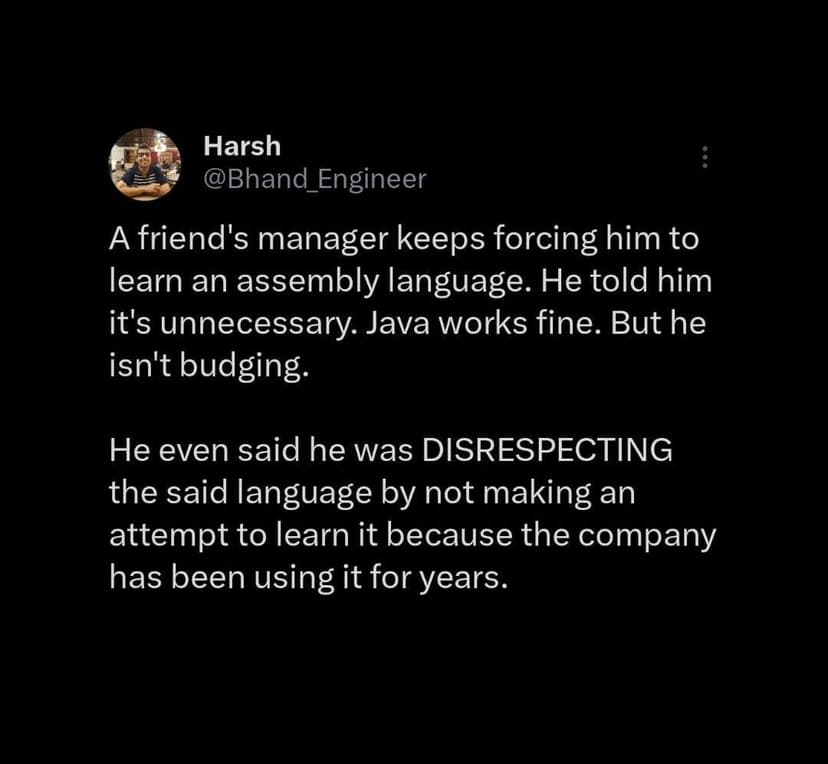Viewport: 828px width, 764px height.
Task: Click the line starting "the said language"
Action: [371, 493]
